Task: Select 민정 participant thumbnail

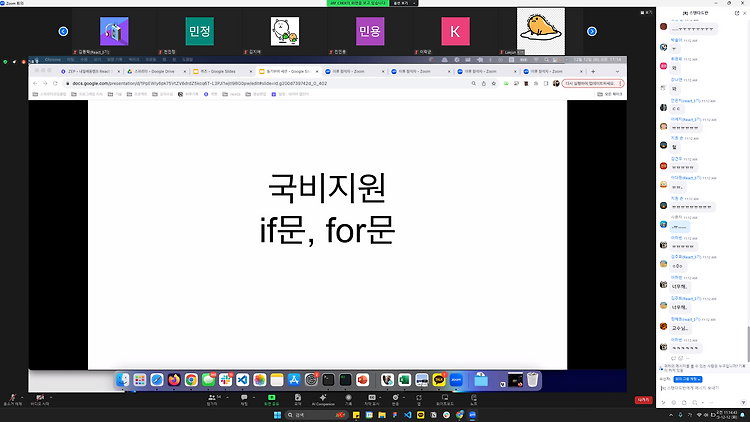Action: pyautogui.click(x=199, y=31)
